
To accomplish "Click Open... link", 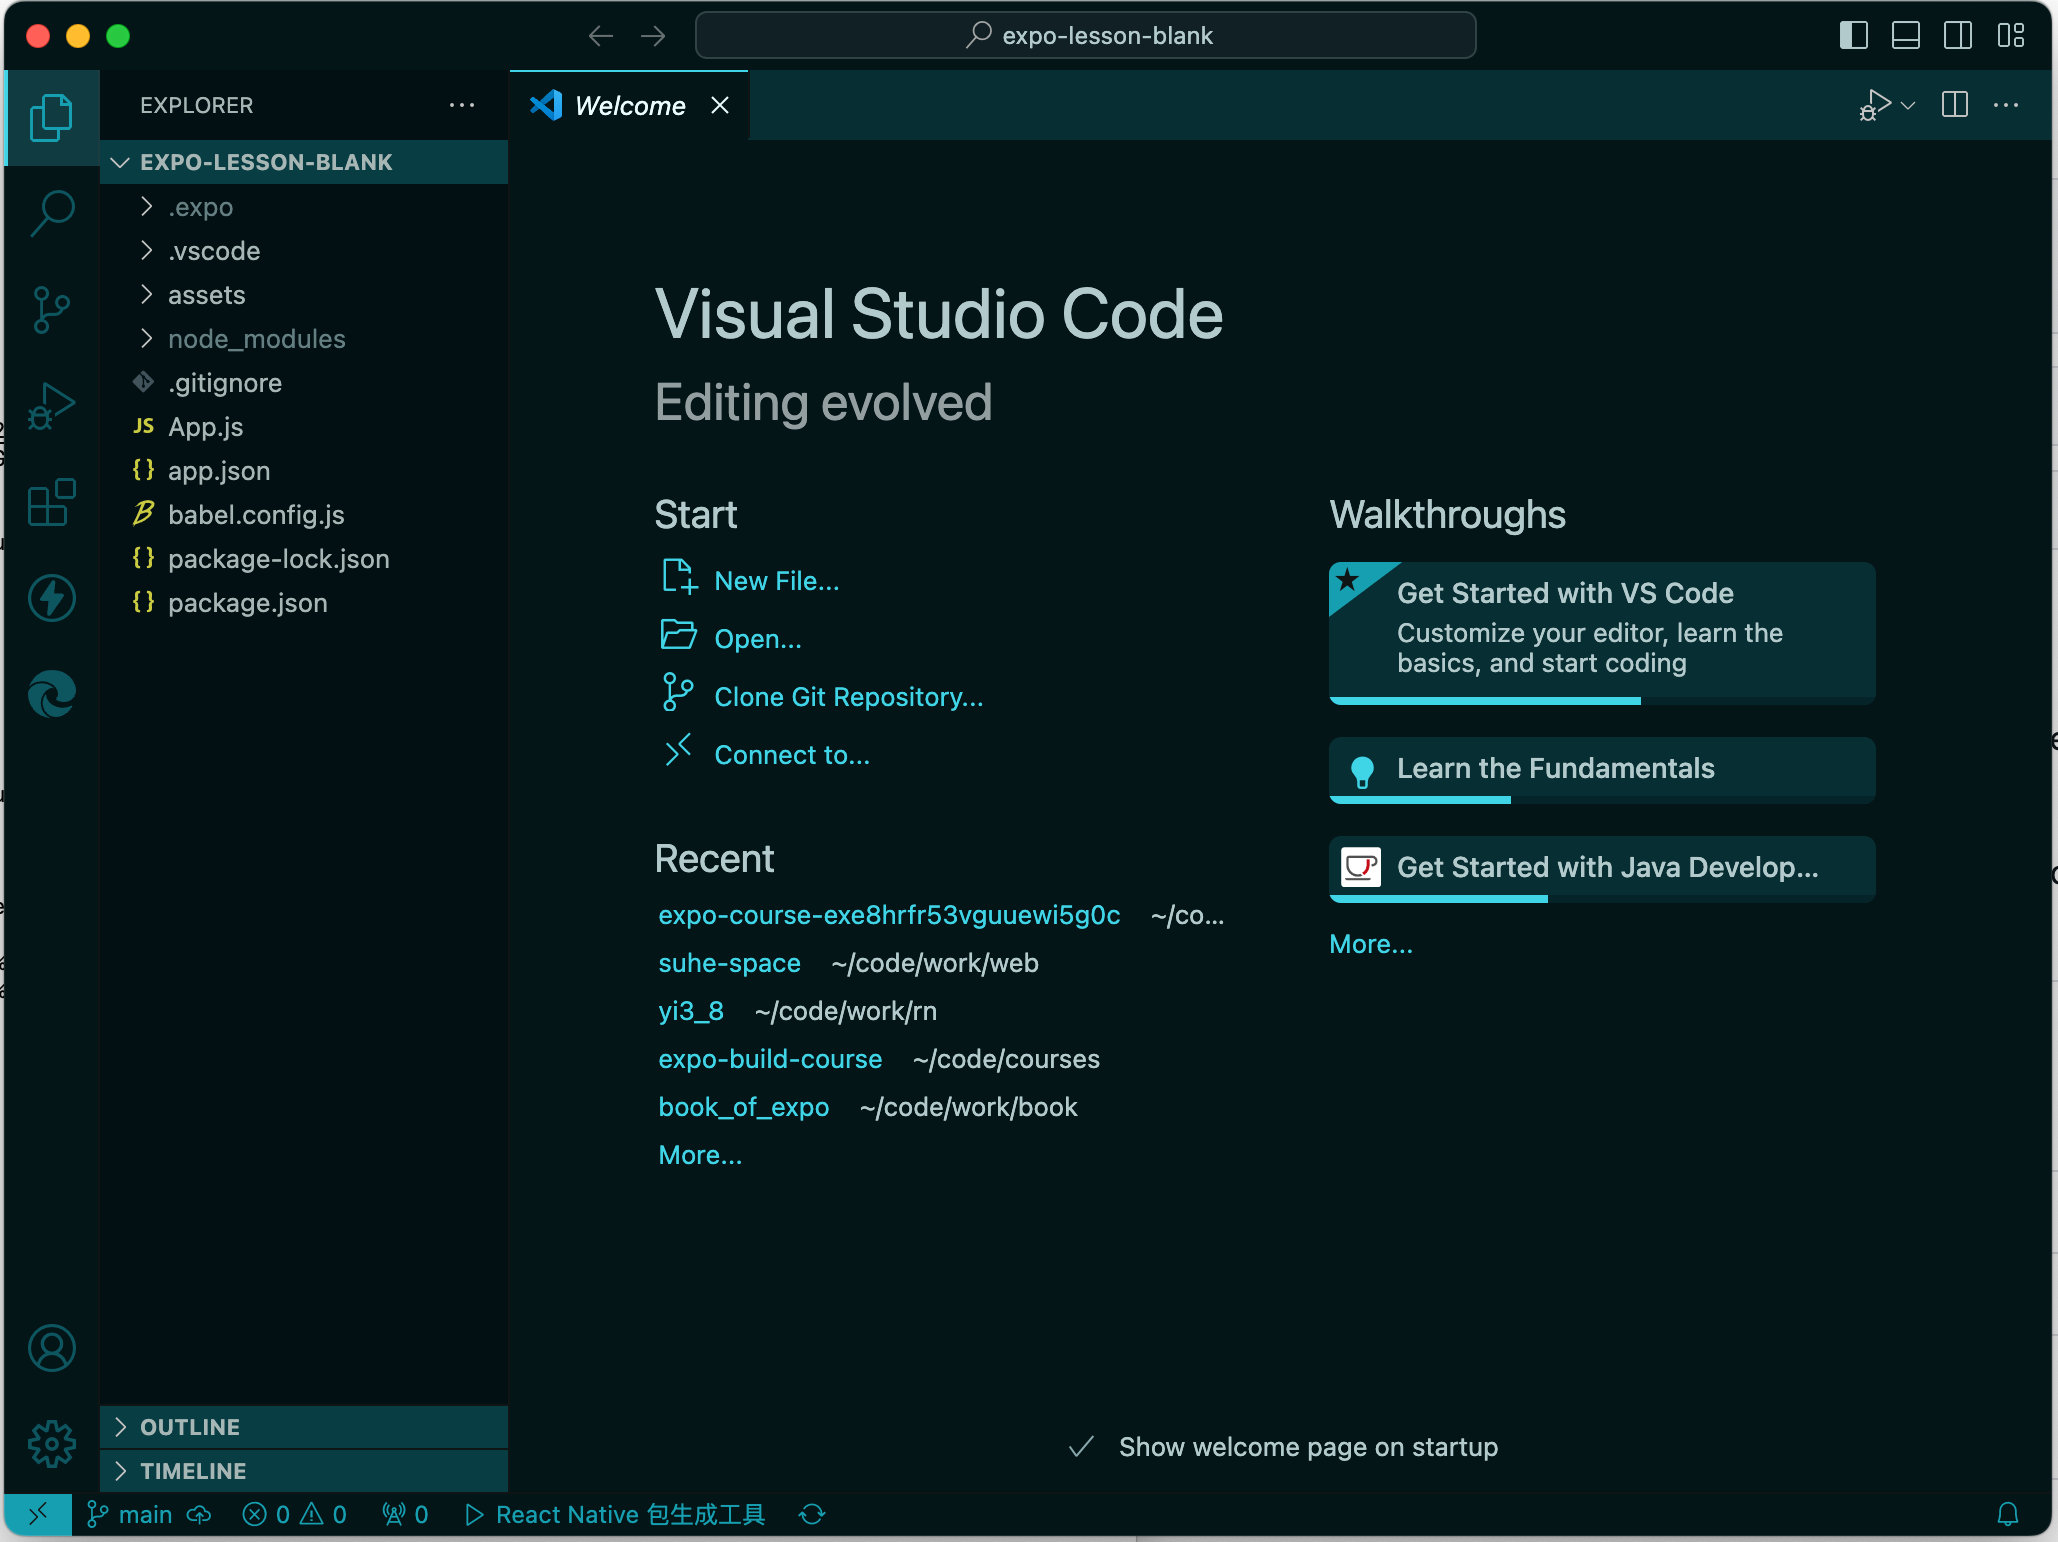I will (x=731, y=638).
